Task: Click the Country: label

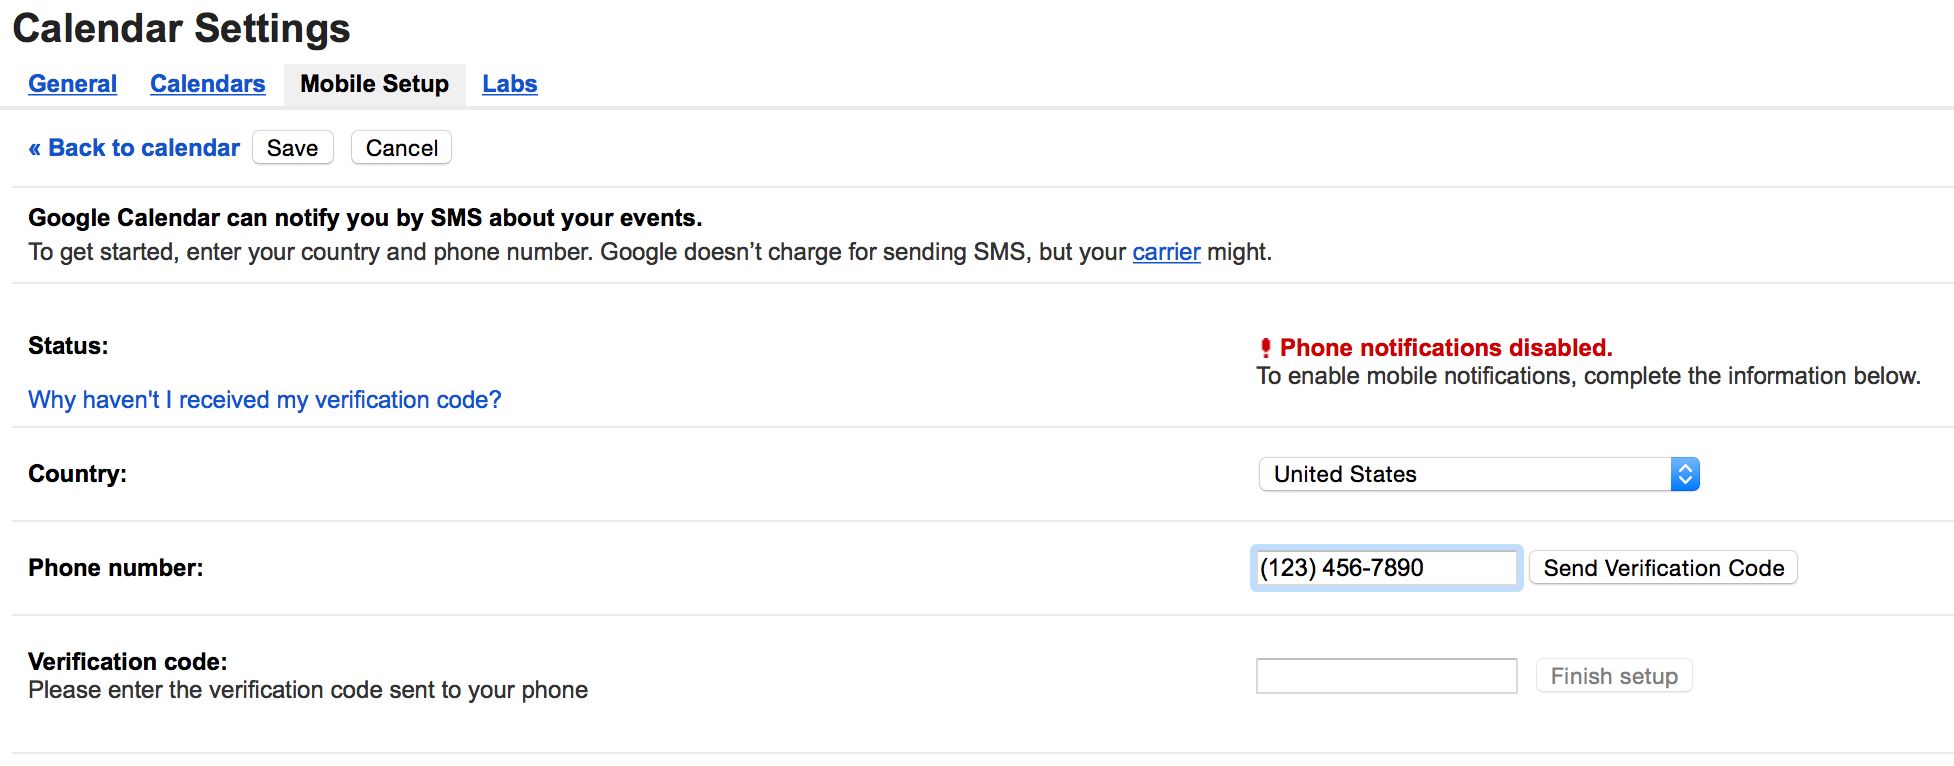Action: pyautogui.click(x=77, y=474)
